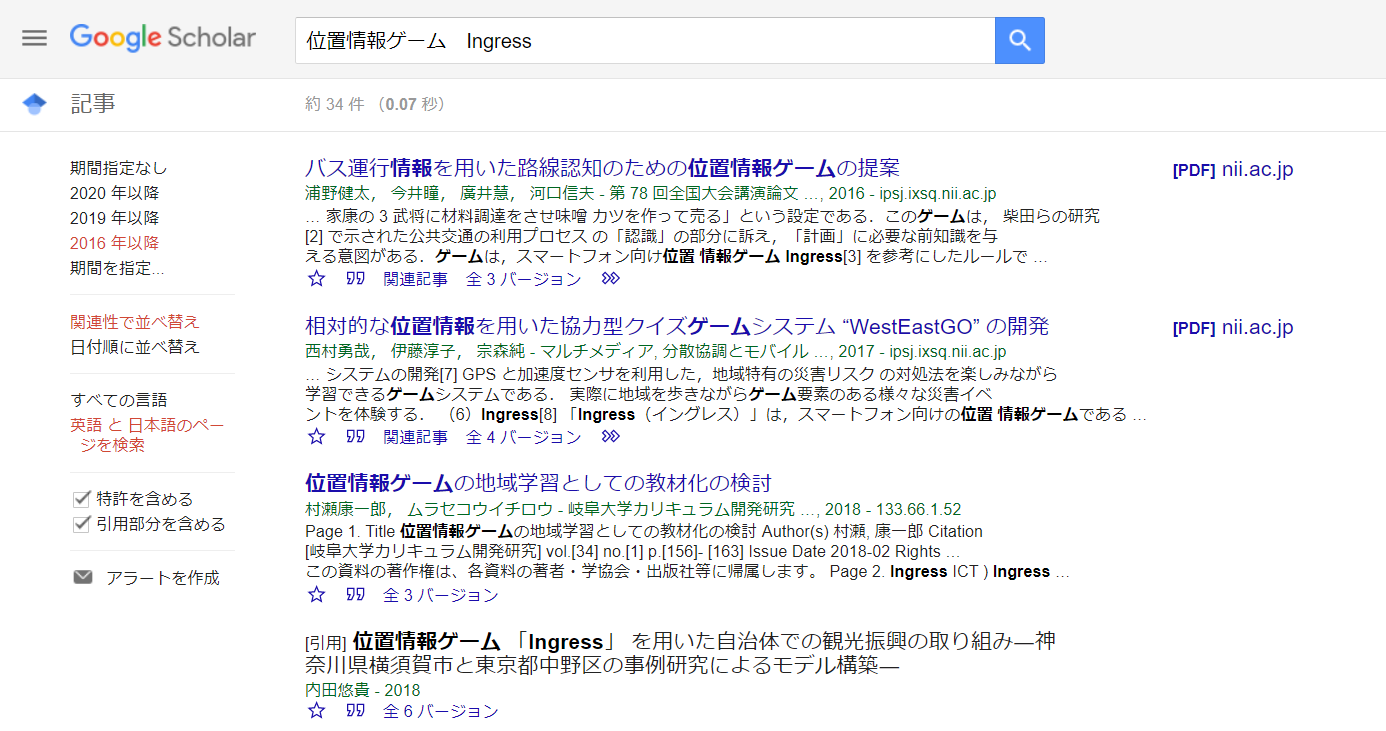This screenshot has height=731, width=1386.
Task: Open バス運行情報を用いた路線認知 article title
Action: 602,167
